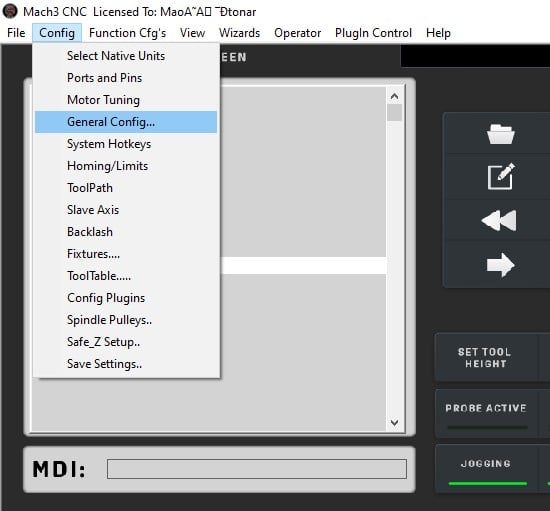Open Homing/Limits settings
This screenshot has height=511, width=550.
[126, 166]
